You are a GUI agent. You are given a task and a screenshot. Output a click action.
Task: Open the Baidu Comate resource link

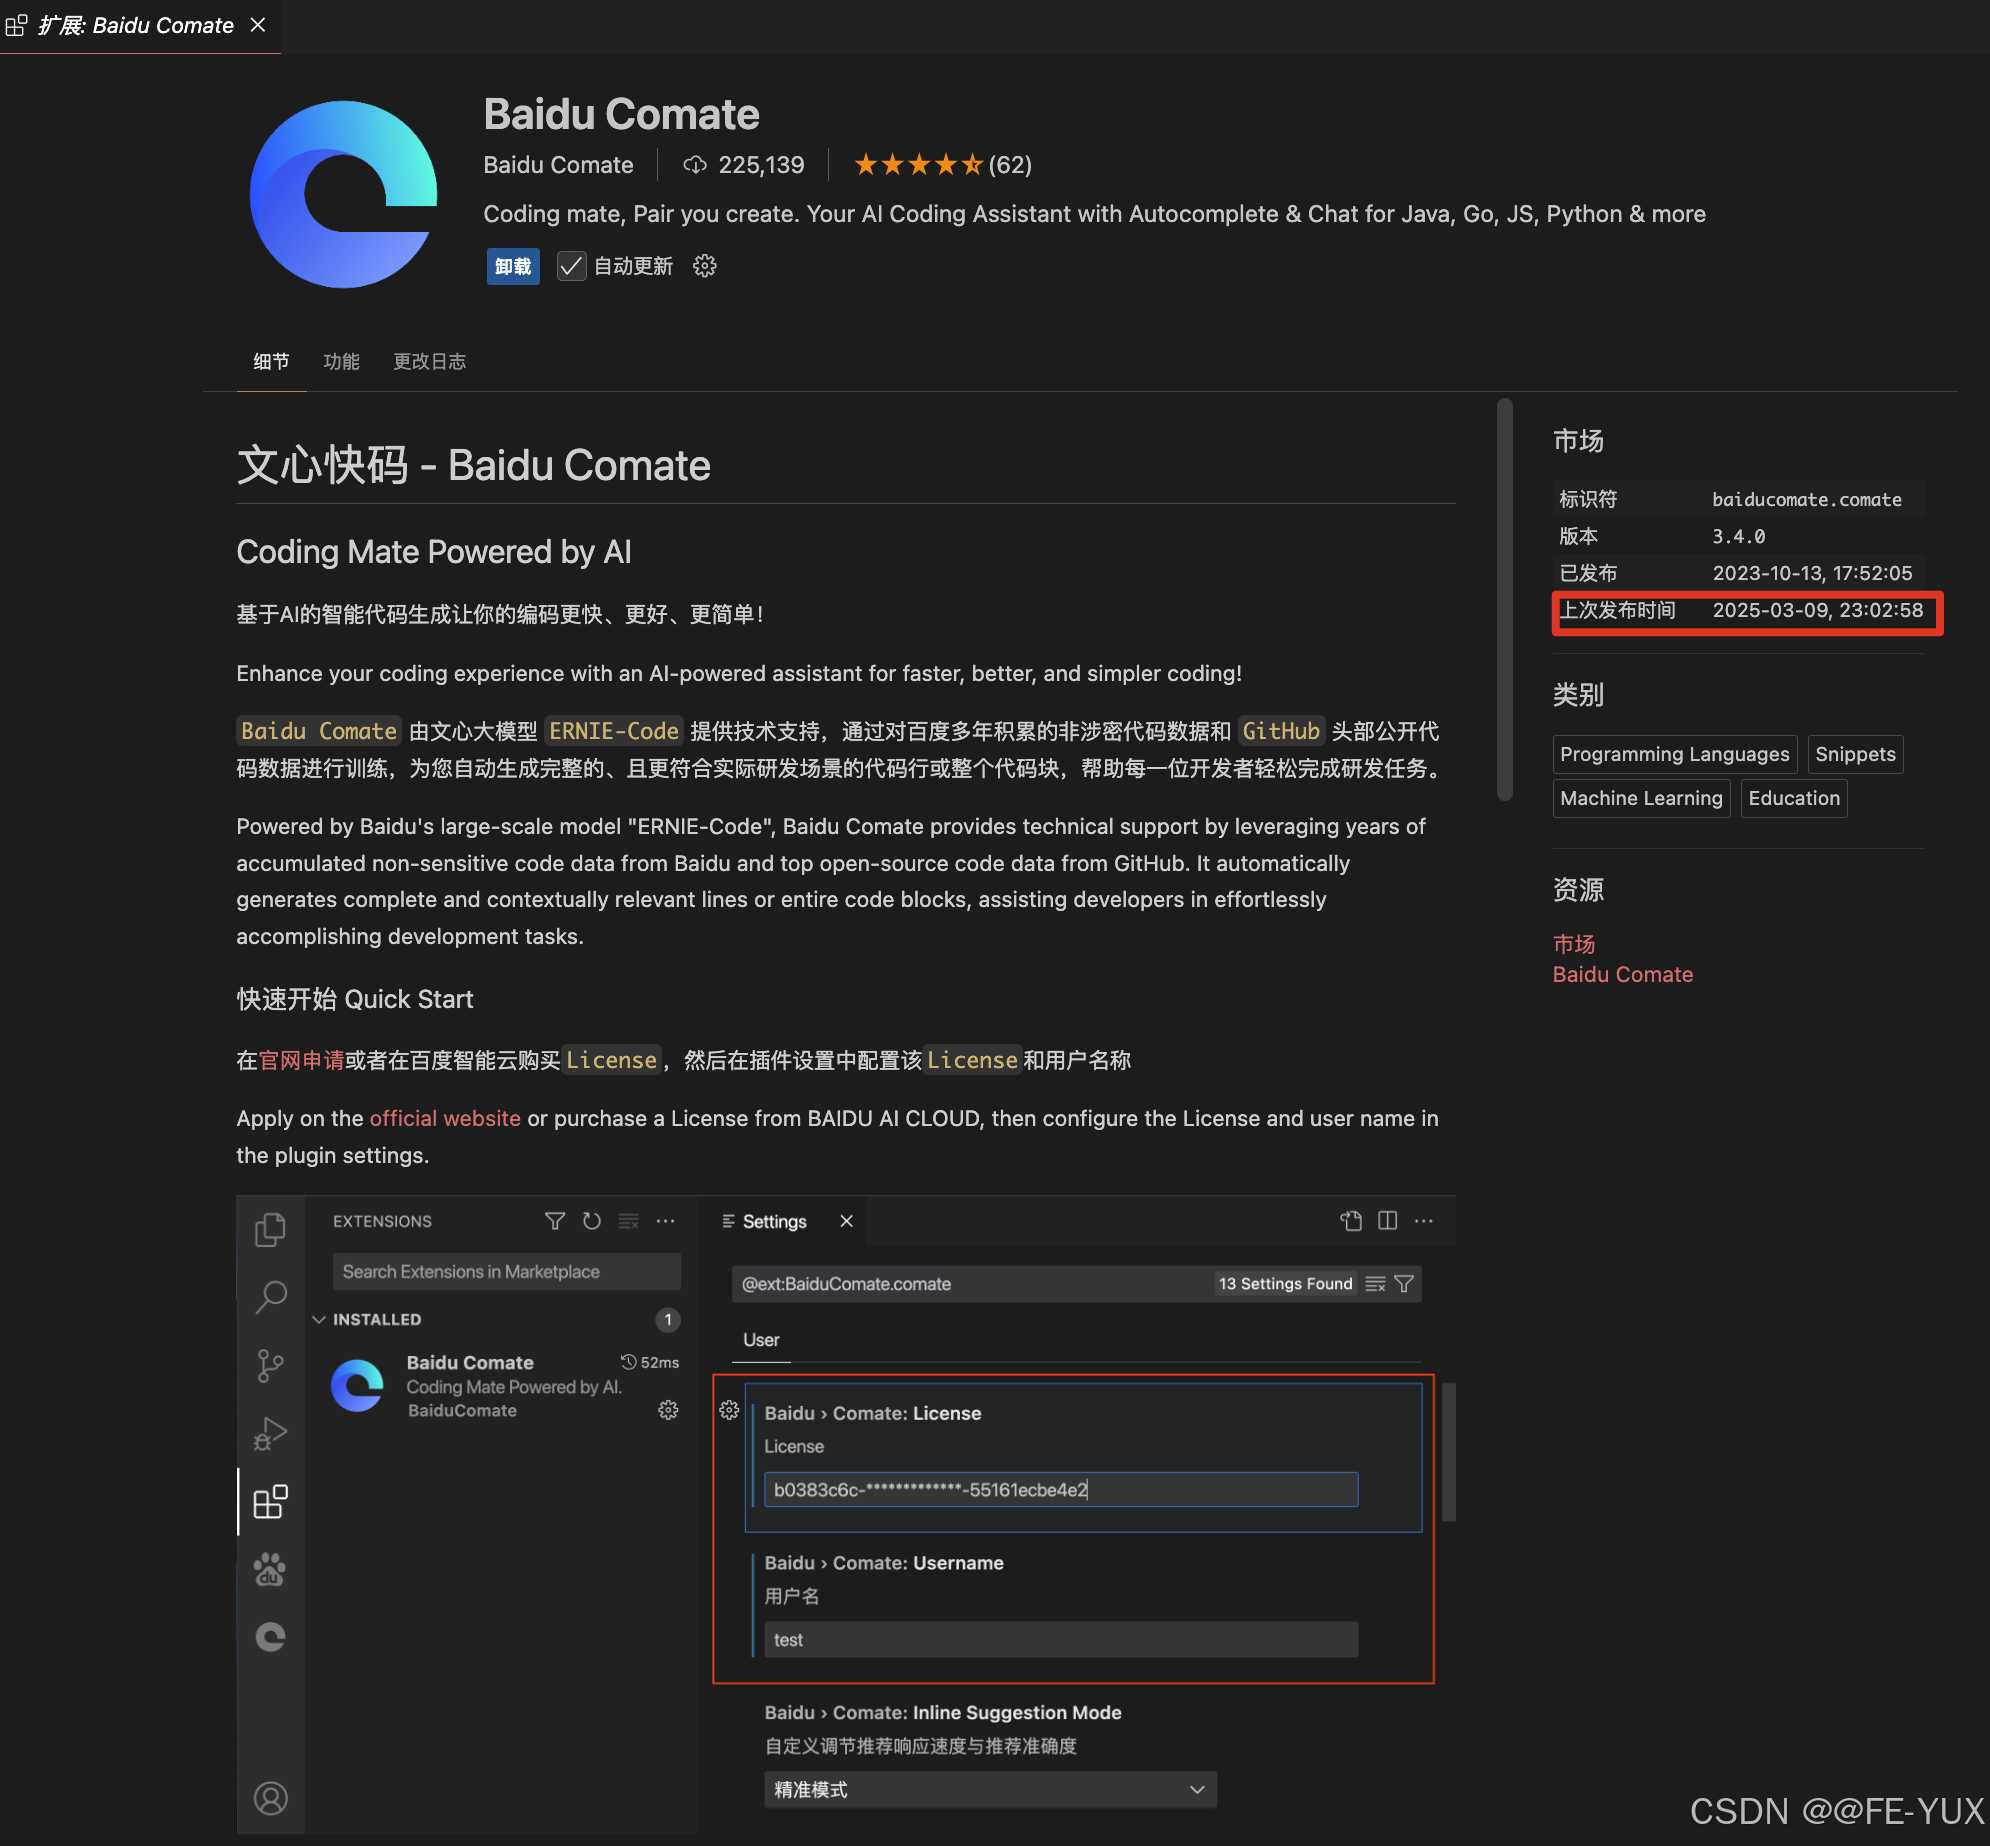point(1622,974)
